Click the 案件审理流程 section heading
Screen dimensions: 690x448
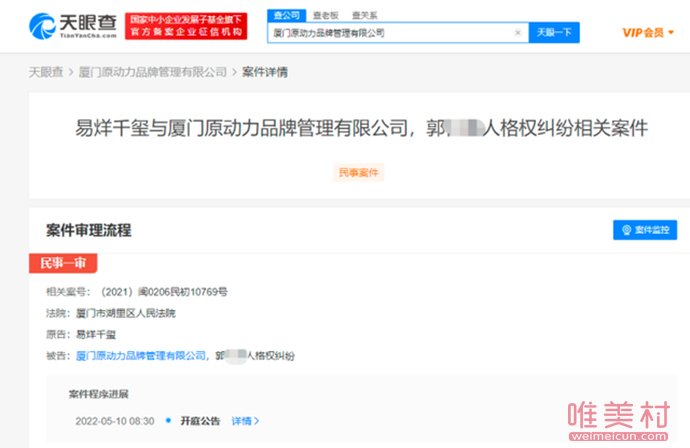88,230
